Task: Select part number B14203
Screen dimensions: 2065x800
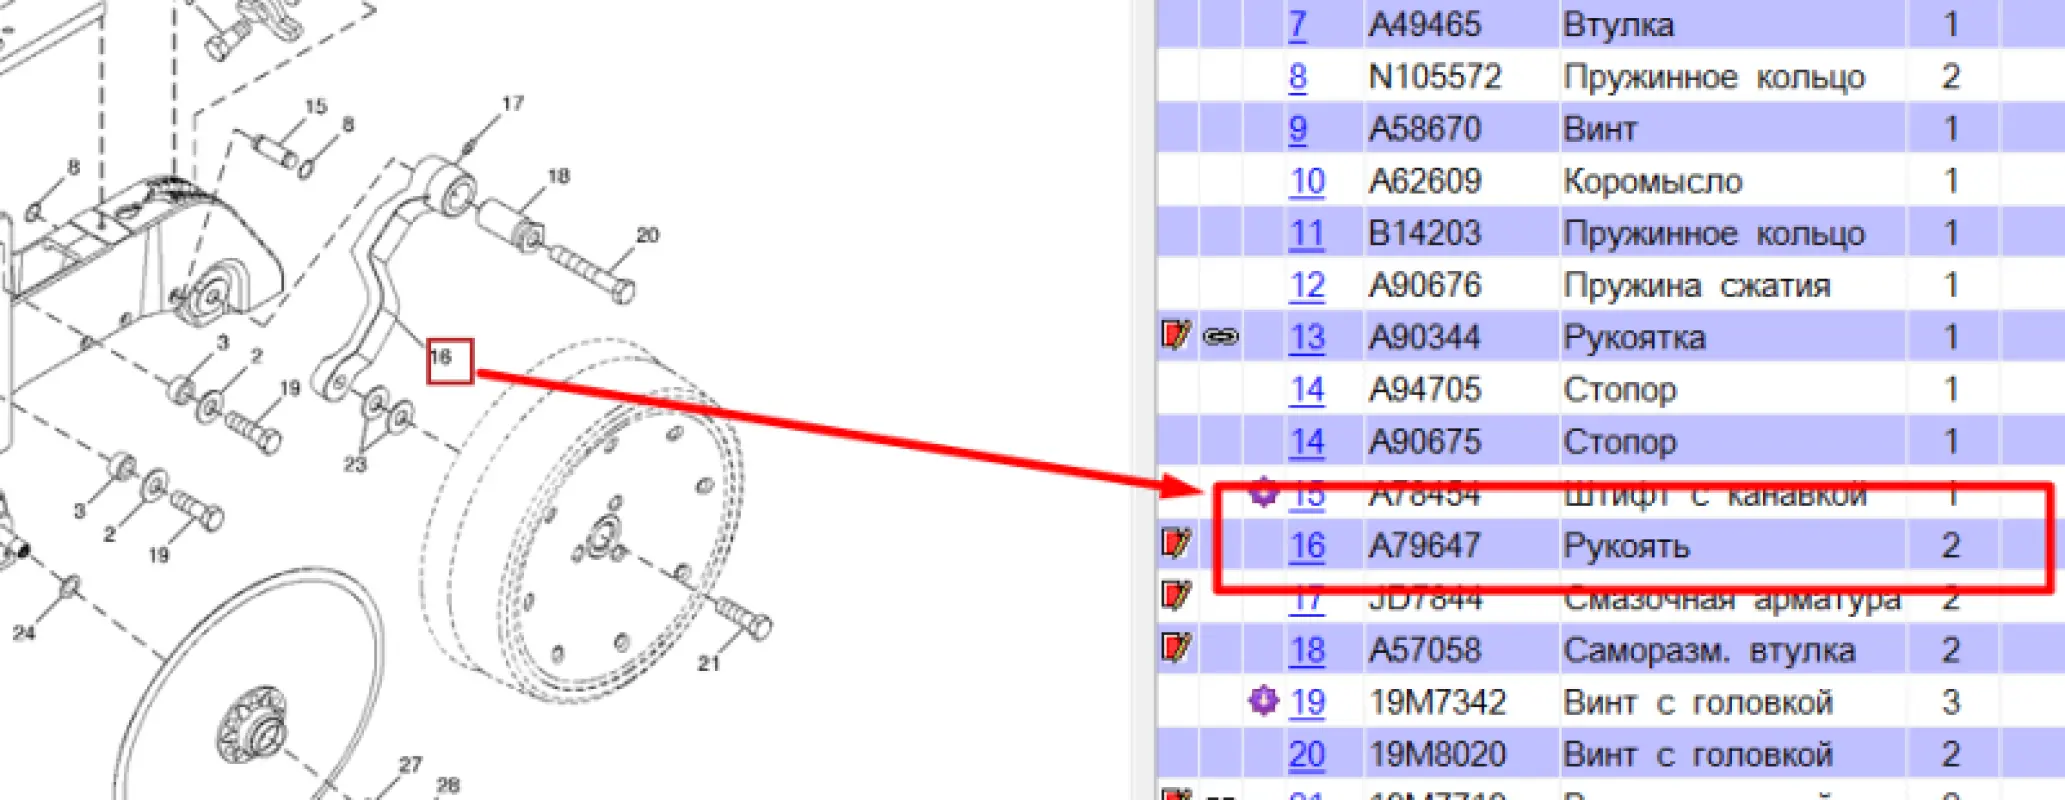Action: [x=1424, y=233]
